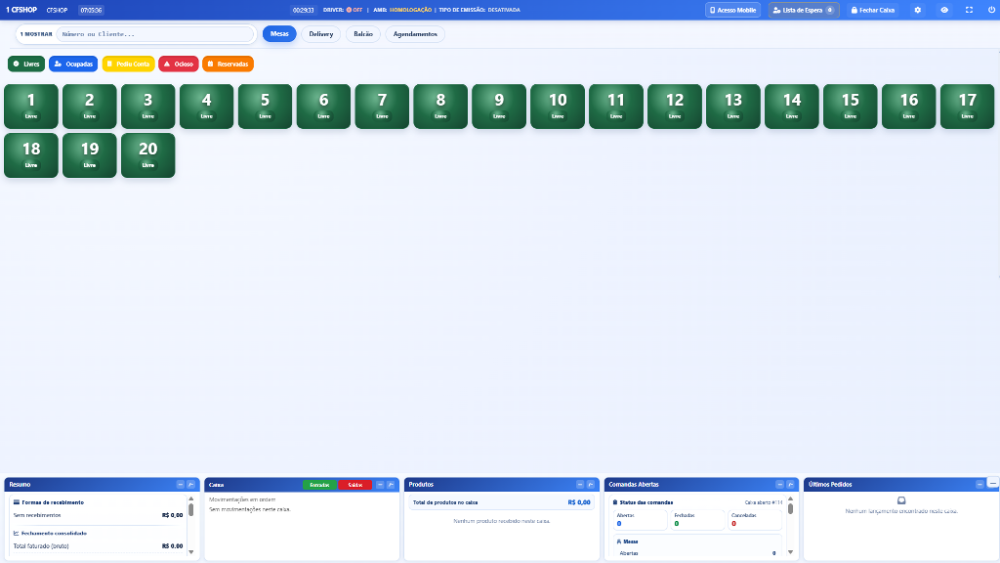The width and height of the screenshot is (1000, 563).
Task: Toggle the Ocupadas status filter
Action: tap(73, 64)
